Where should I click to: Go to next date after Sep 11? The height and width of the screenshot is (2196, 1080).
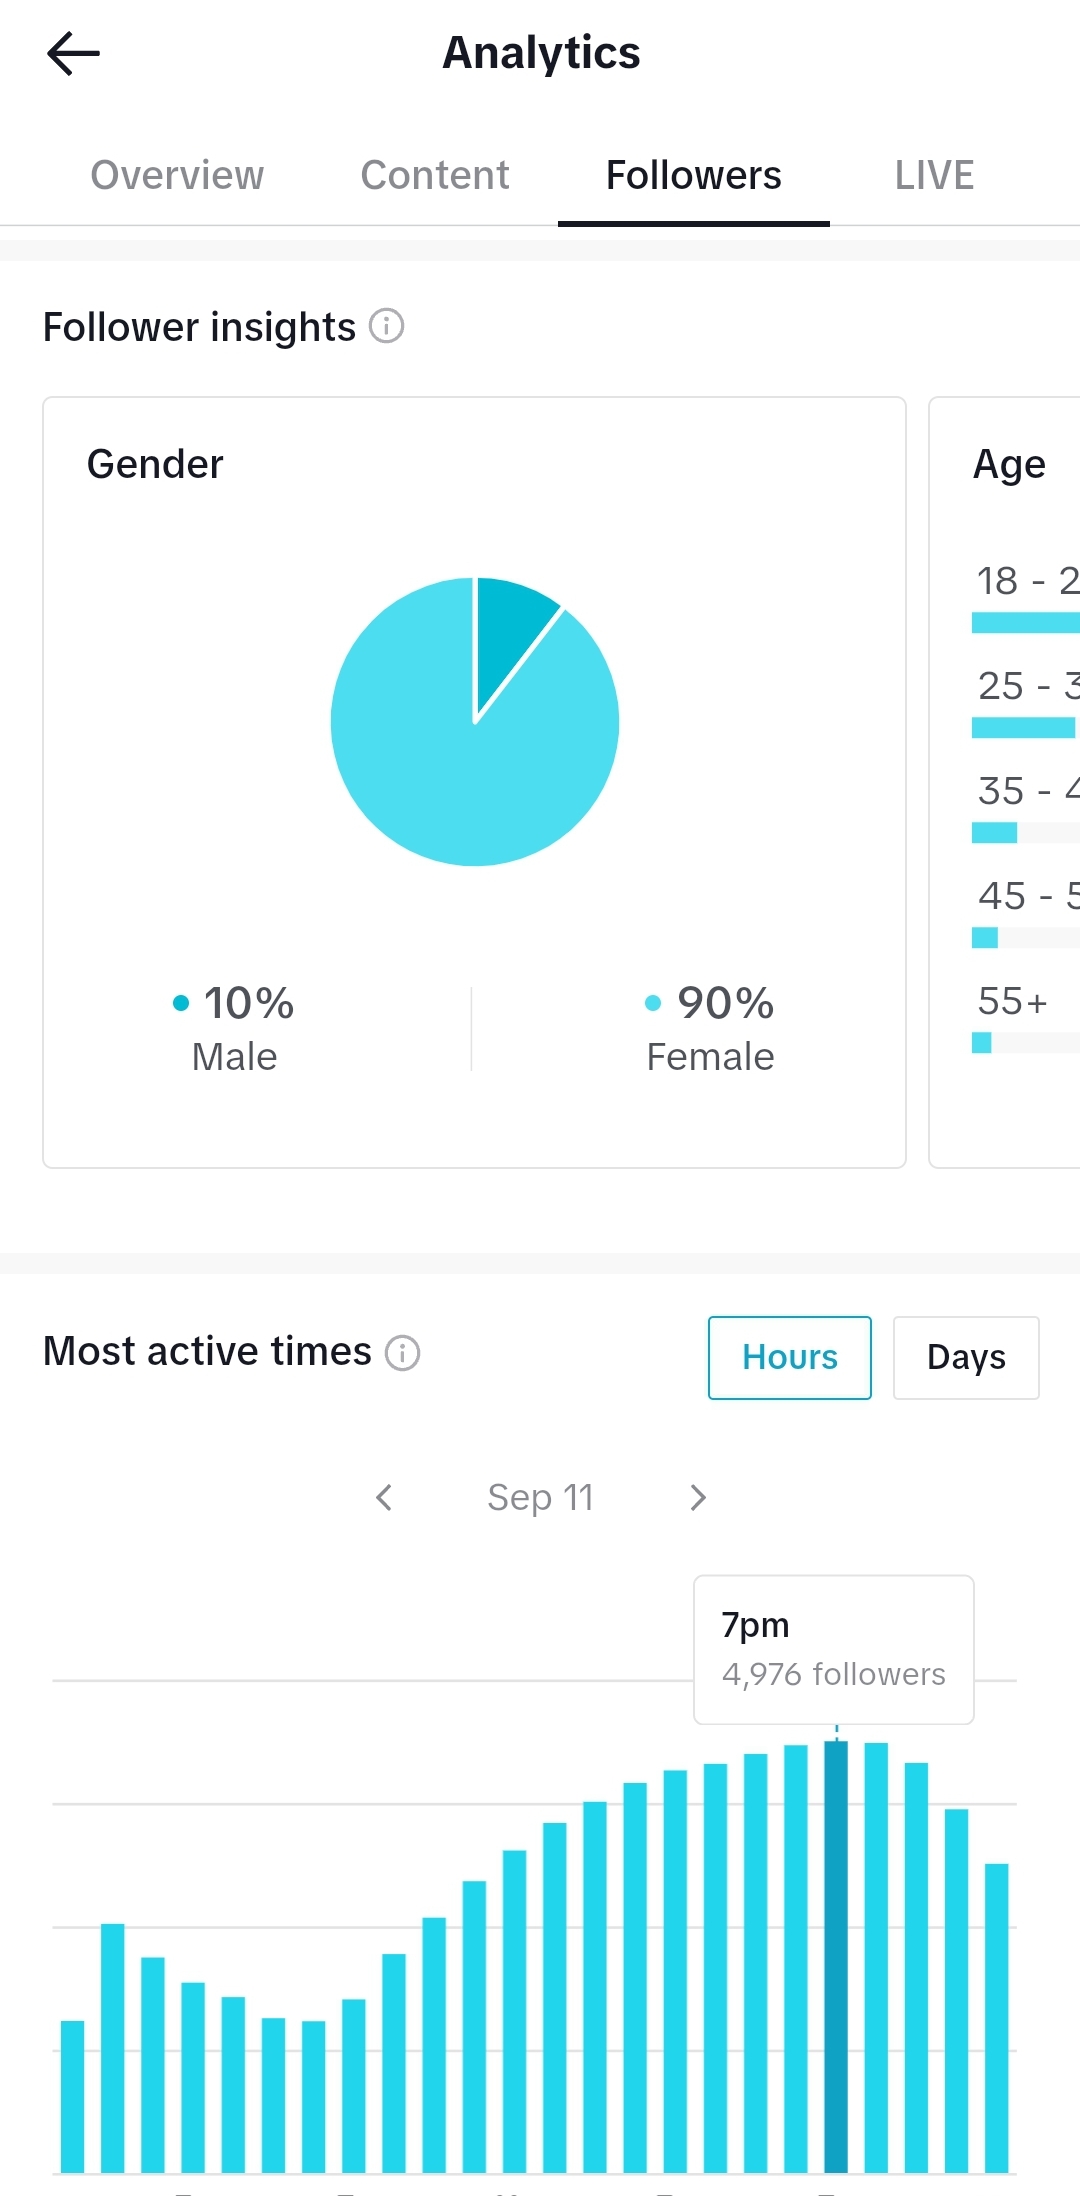698,1497
